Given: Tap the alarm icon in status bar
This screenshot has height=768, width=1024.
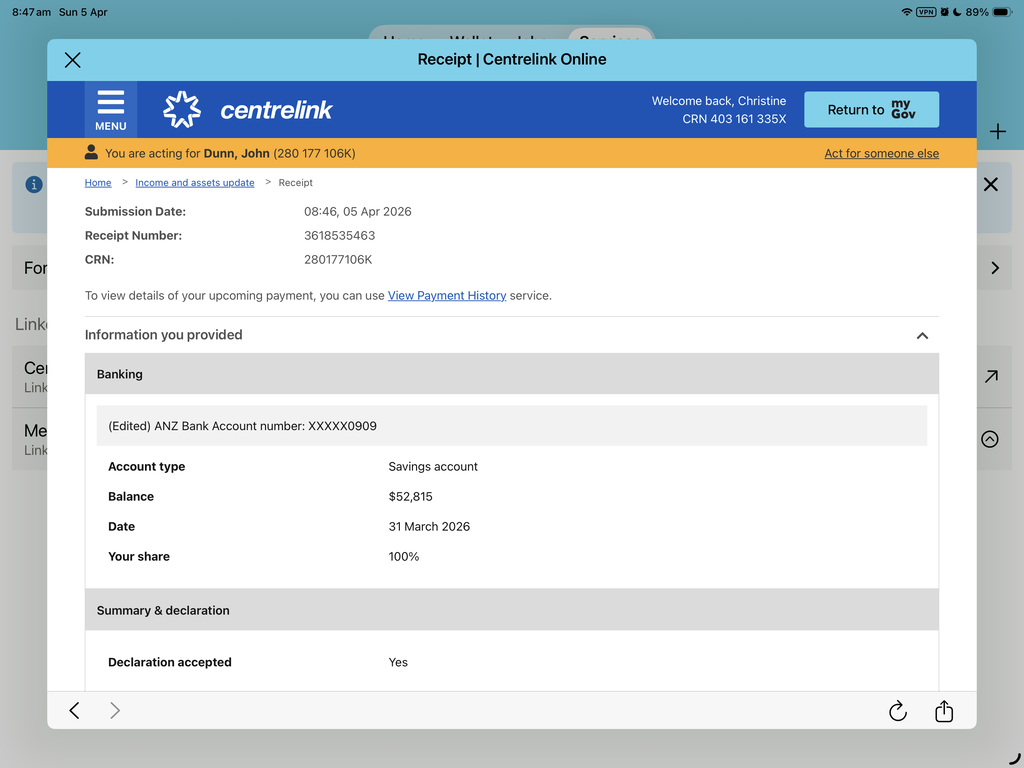Looking at the screenshot, I should 944,12.
